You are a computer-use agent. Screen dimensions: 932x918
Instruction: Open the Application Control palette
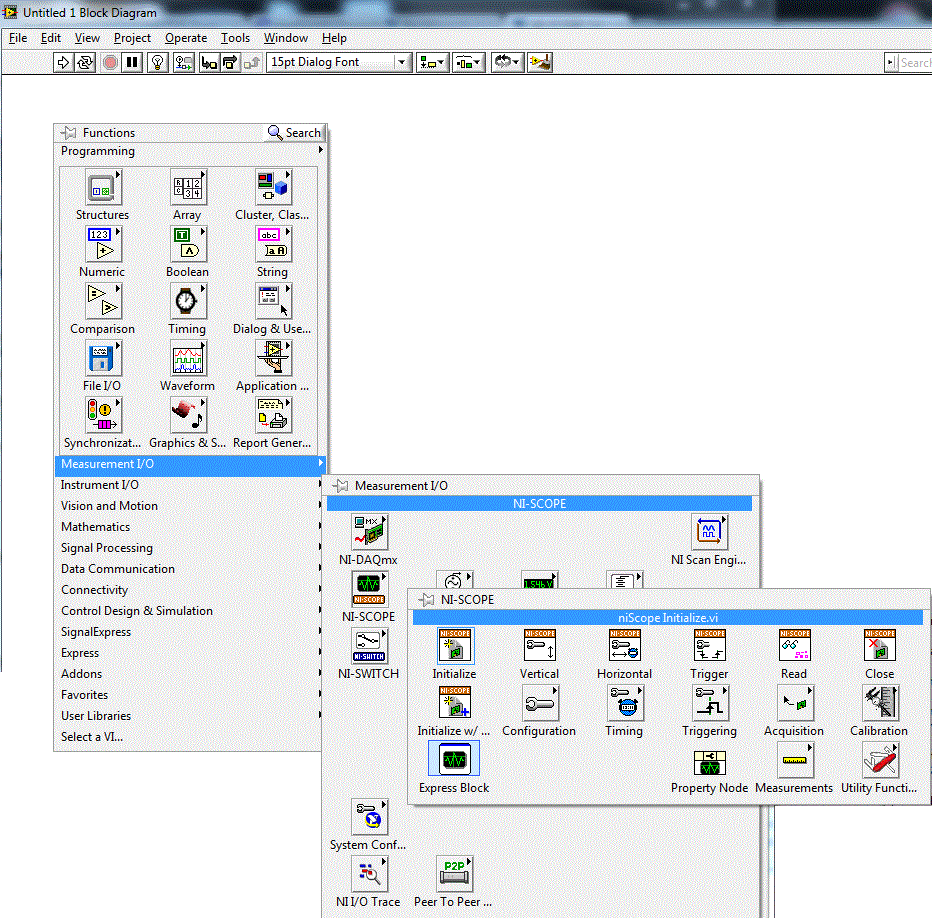point(273,359)
